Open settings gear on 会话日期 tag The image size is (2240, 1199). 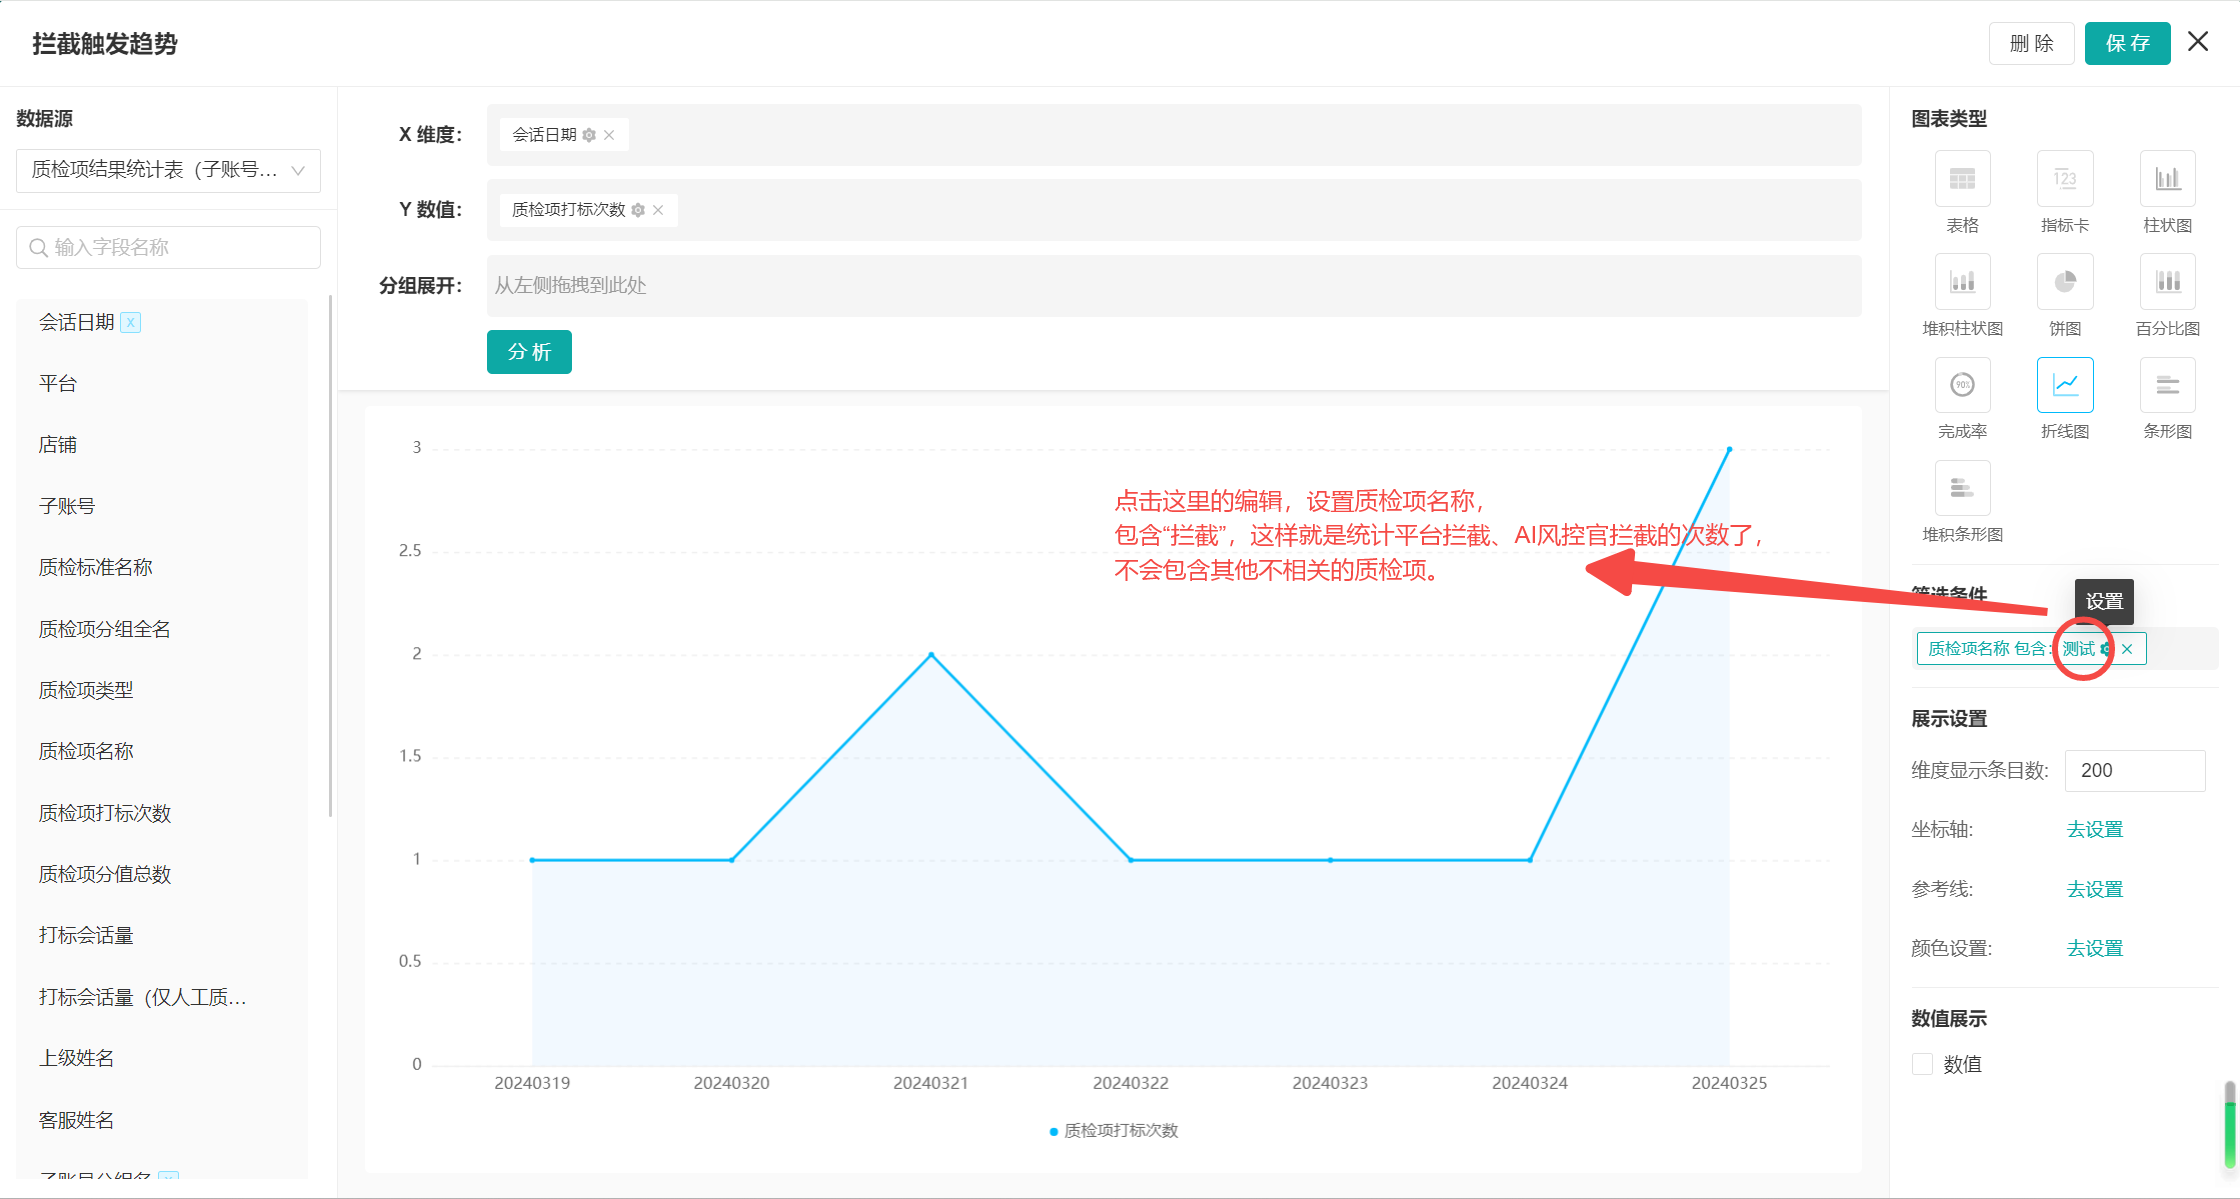[589, 135]
